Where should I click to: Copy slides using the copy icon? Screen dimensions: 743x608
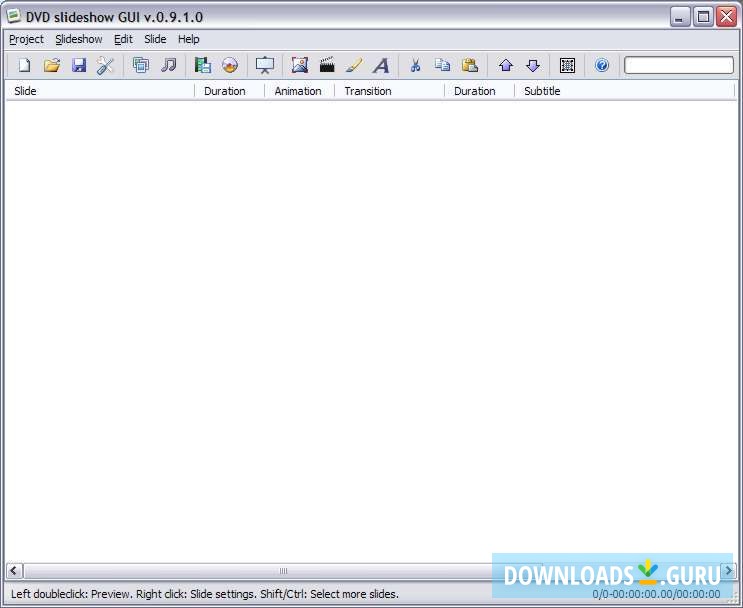click(443, 65)
